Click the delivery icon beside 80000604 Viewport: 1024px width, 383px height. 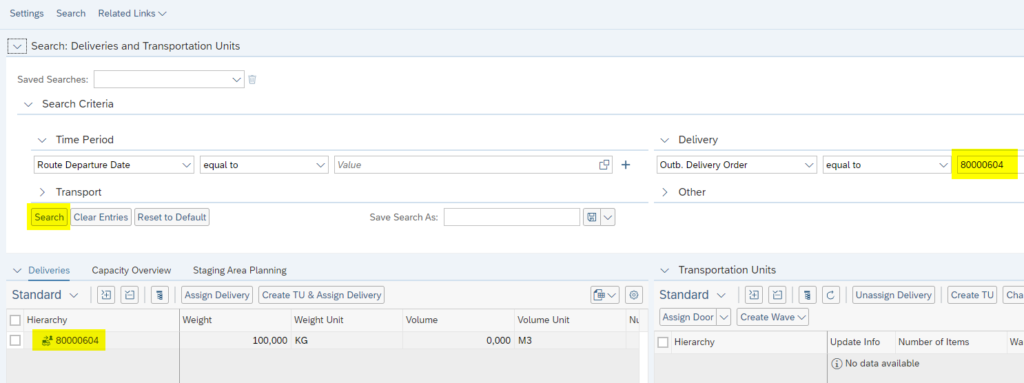click(47, 341)
